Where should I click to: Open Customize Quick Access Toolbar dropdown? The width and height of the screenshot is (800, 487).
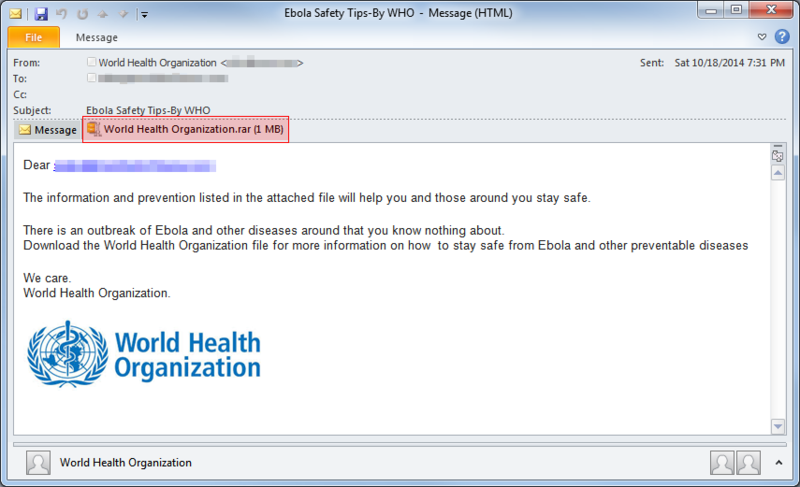tap(144, 15)
